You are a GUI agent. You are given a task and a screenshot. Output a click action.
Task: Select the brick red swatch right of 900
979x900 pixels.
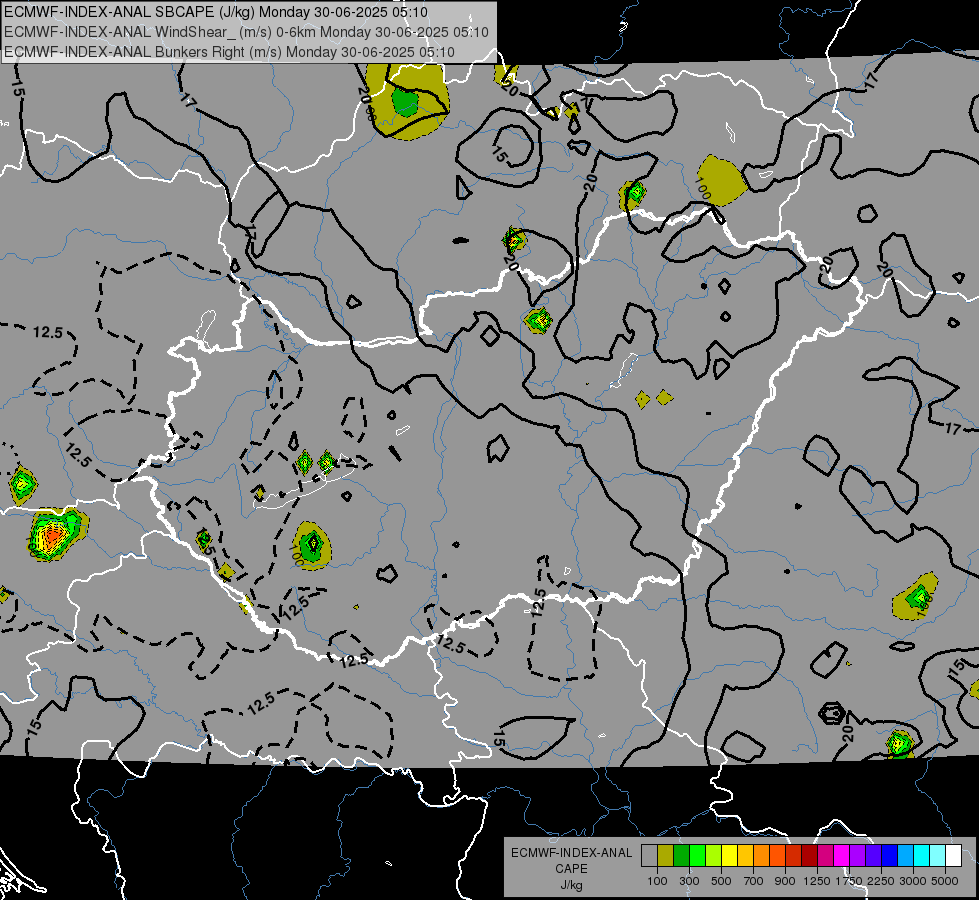click(x=794, y=856)
